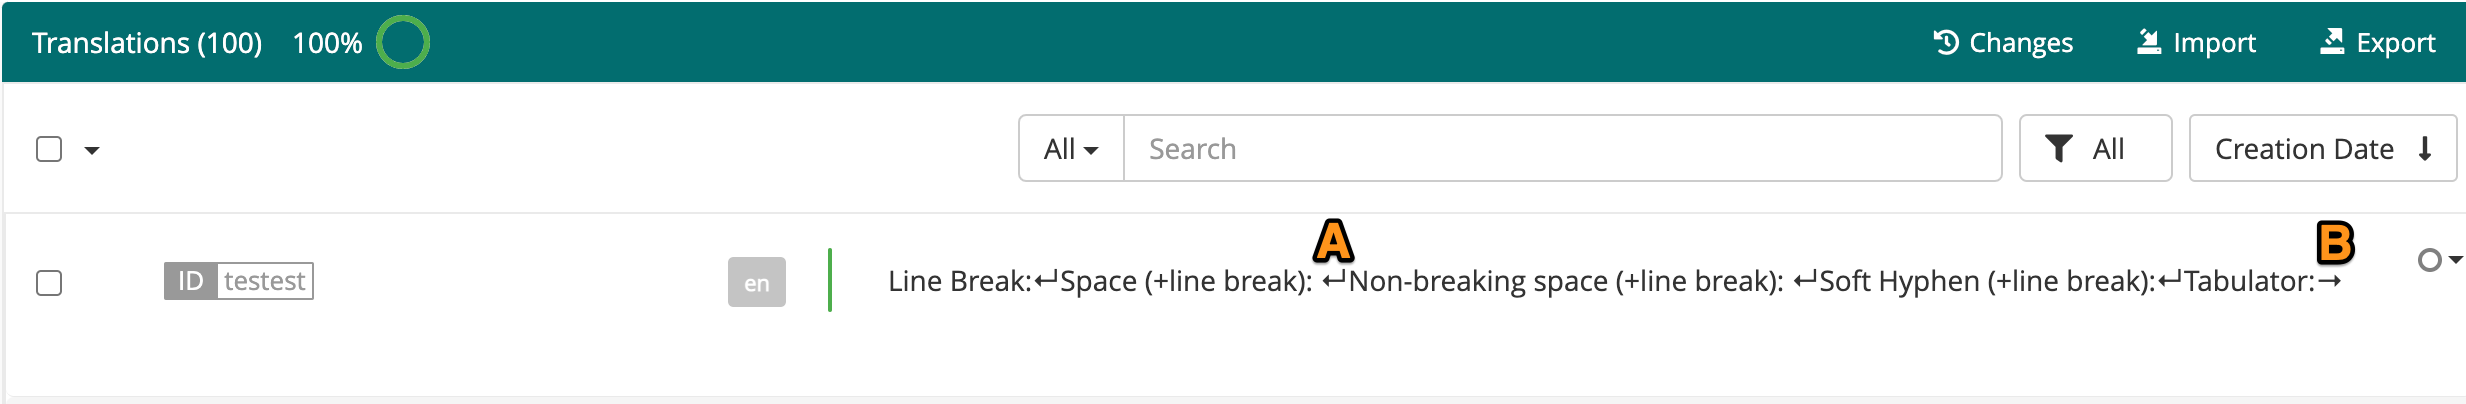Check the testest row checkbox

pos(49,283)
